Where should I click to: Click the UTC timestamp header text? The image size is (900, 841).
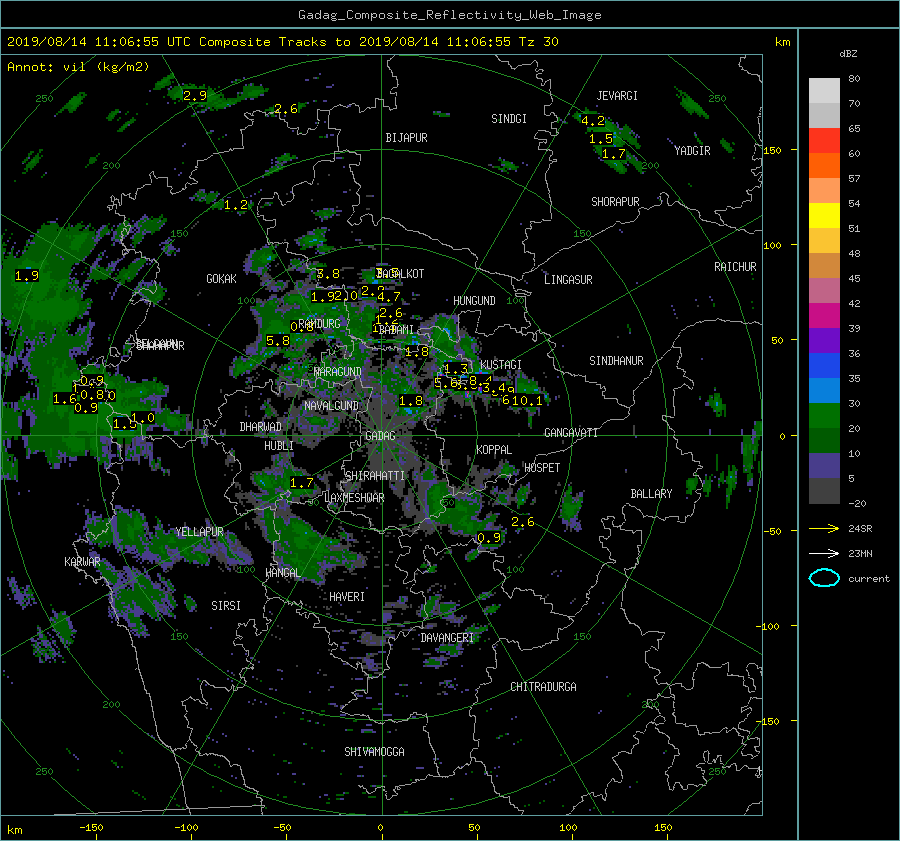click(282, 42)
